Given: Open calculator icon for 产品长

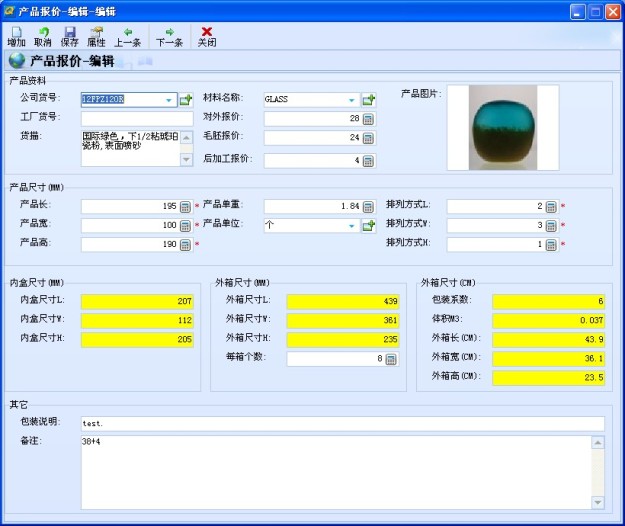Looking at the screenshot, I should click(185, 206).
